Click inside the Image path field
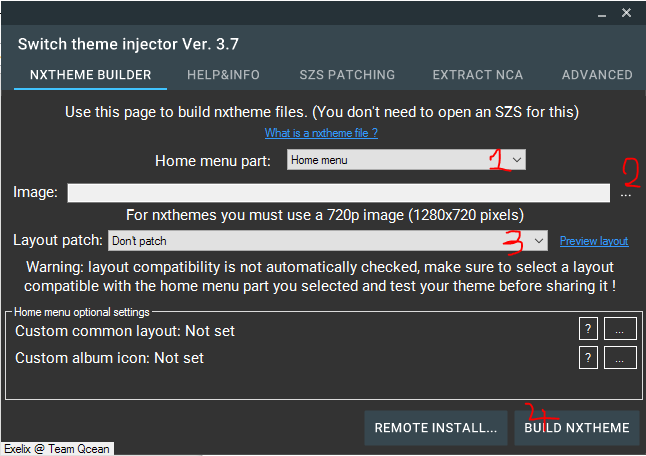 coord(339,193)
